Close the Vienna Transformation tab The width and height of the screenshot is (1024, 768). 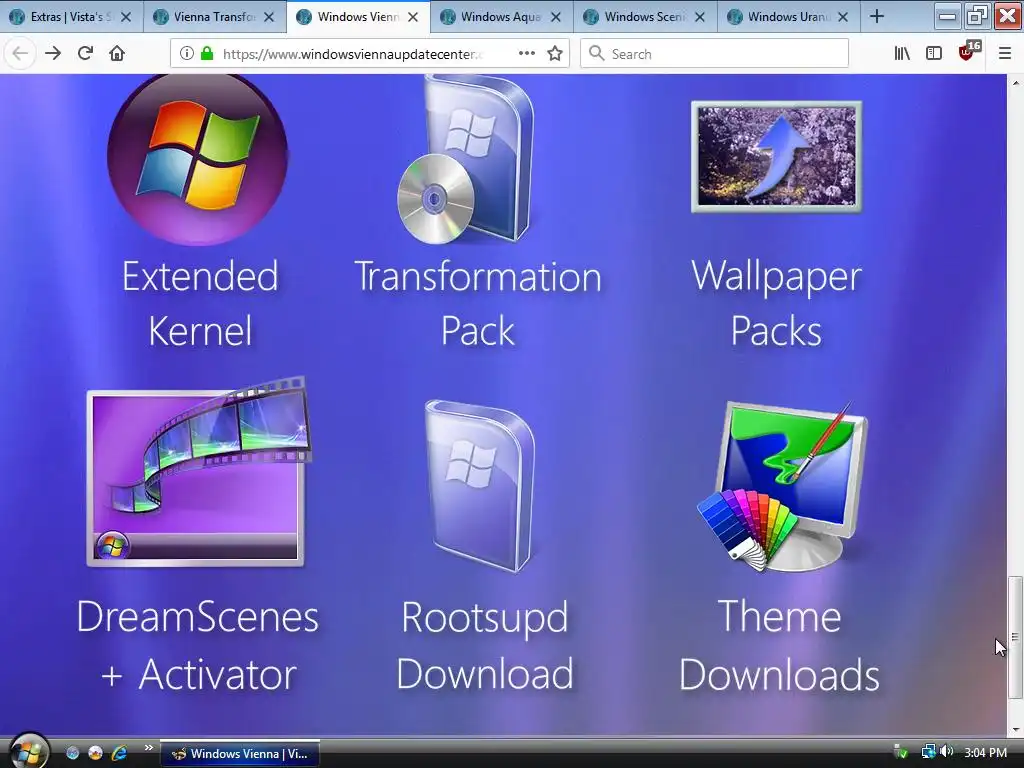point(269,17)
